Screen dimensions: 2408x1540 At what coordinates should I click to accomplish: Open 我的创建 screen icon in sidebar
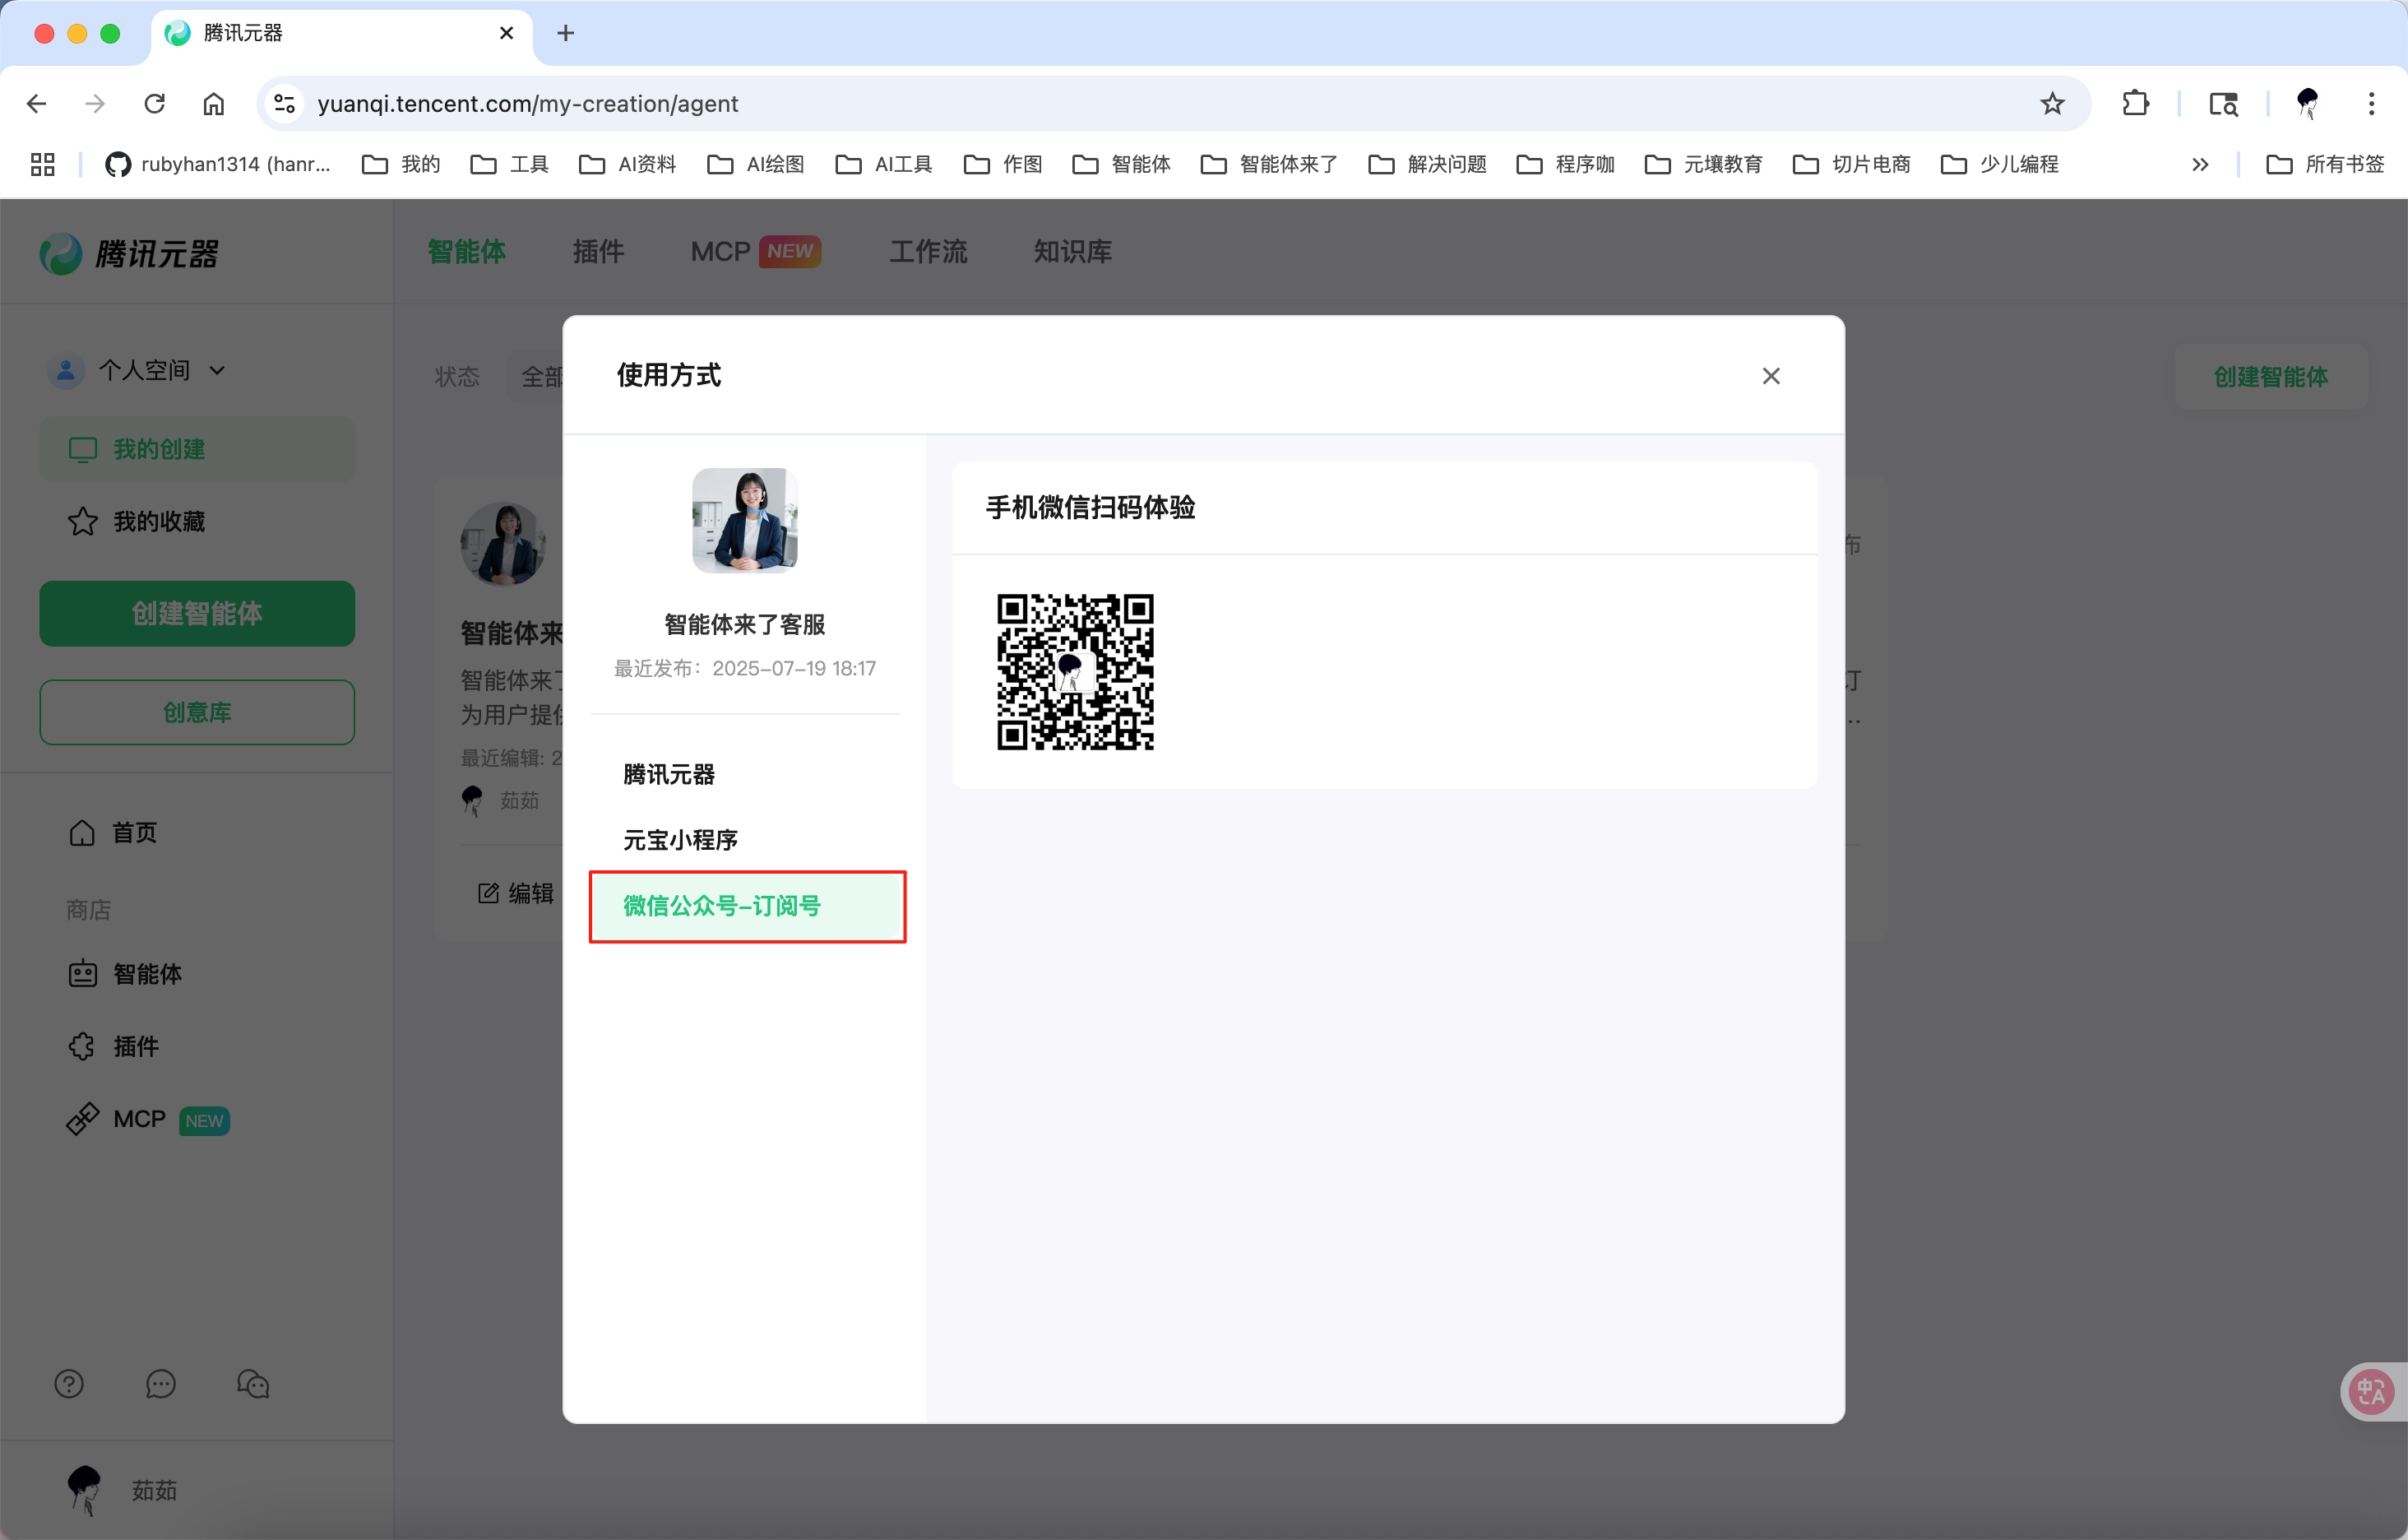coord(82,449)
